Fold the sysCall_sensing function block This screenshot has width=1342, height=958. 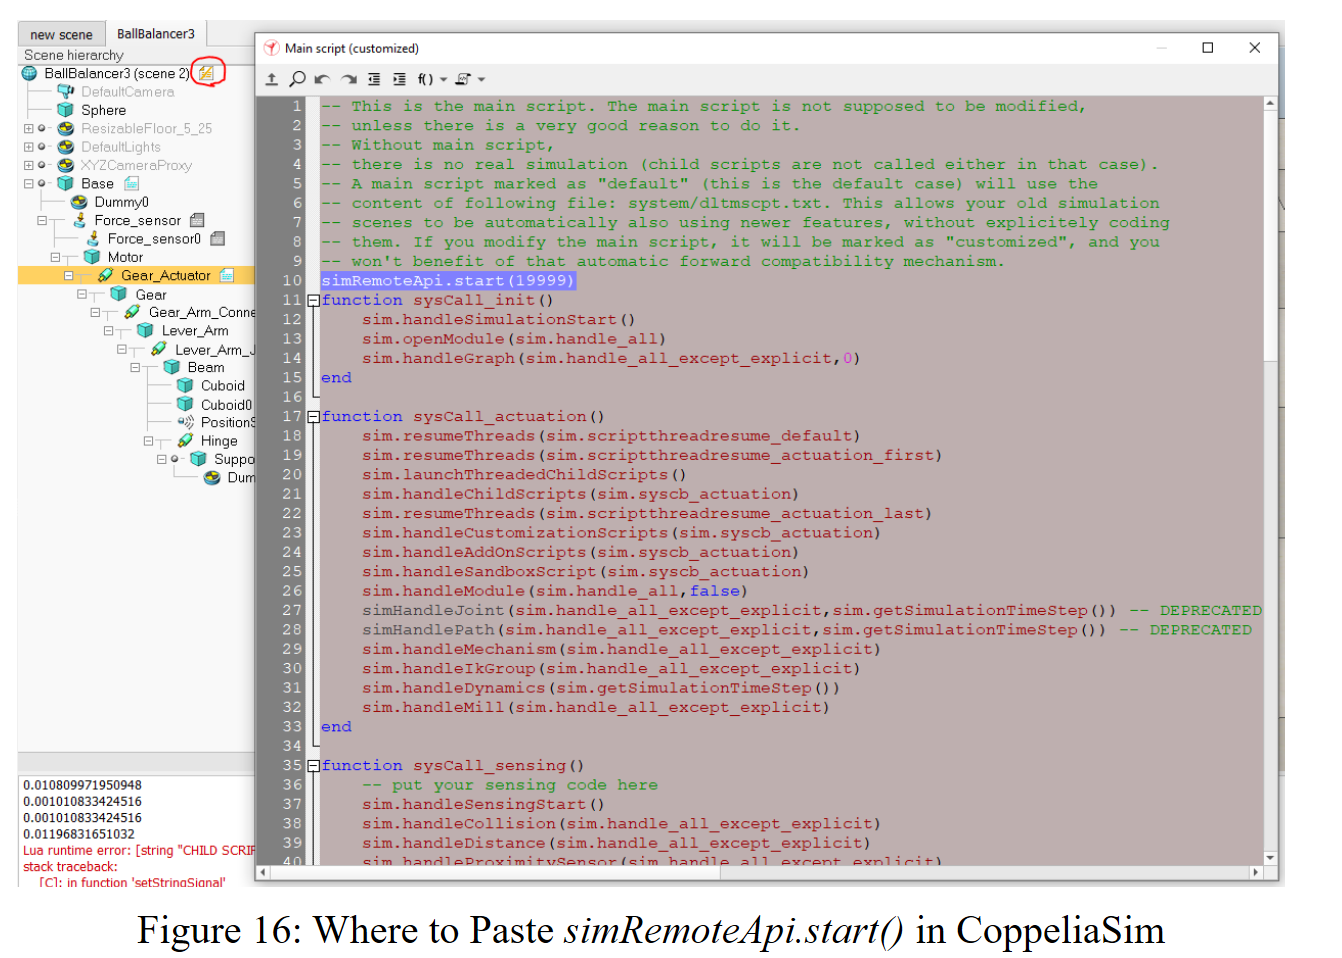point(313,766)
